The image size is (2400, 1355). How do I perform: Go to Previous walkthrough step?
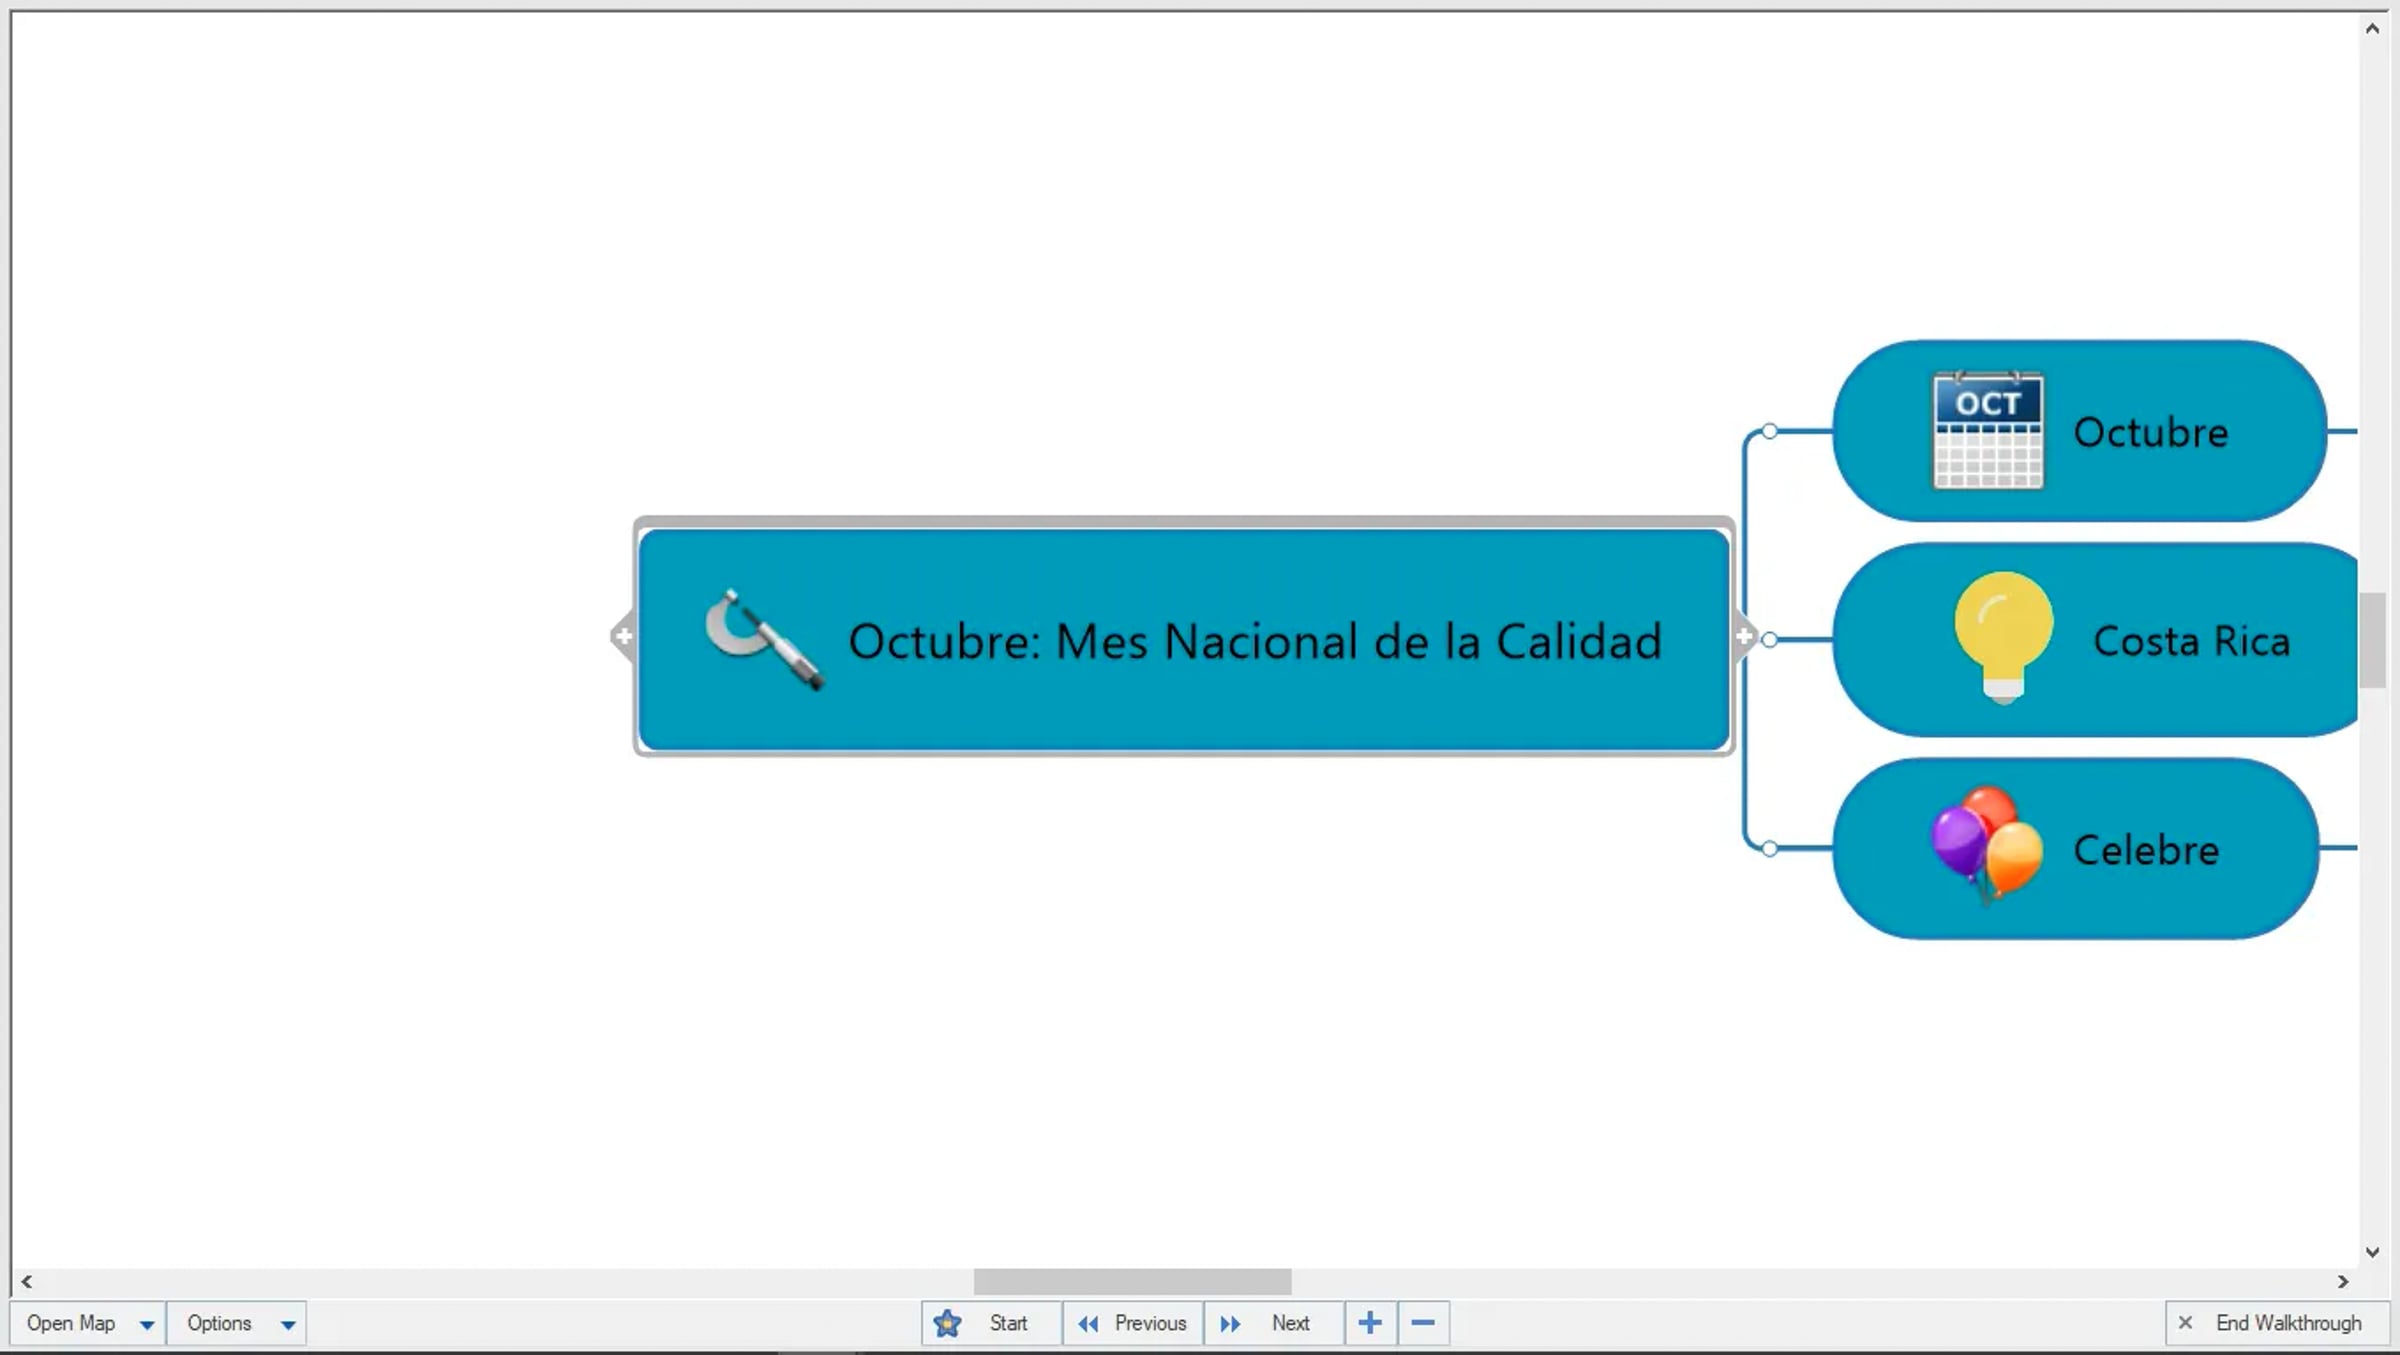1132,1323
